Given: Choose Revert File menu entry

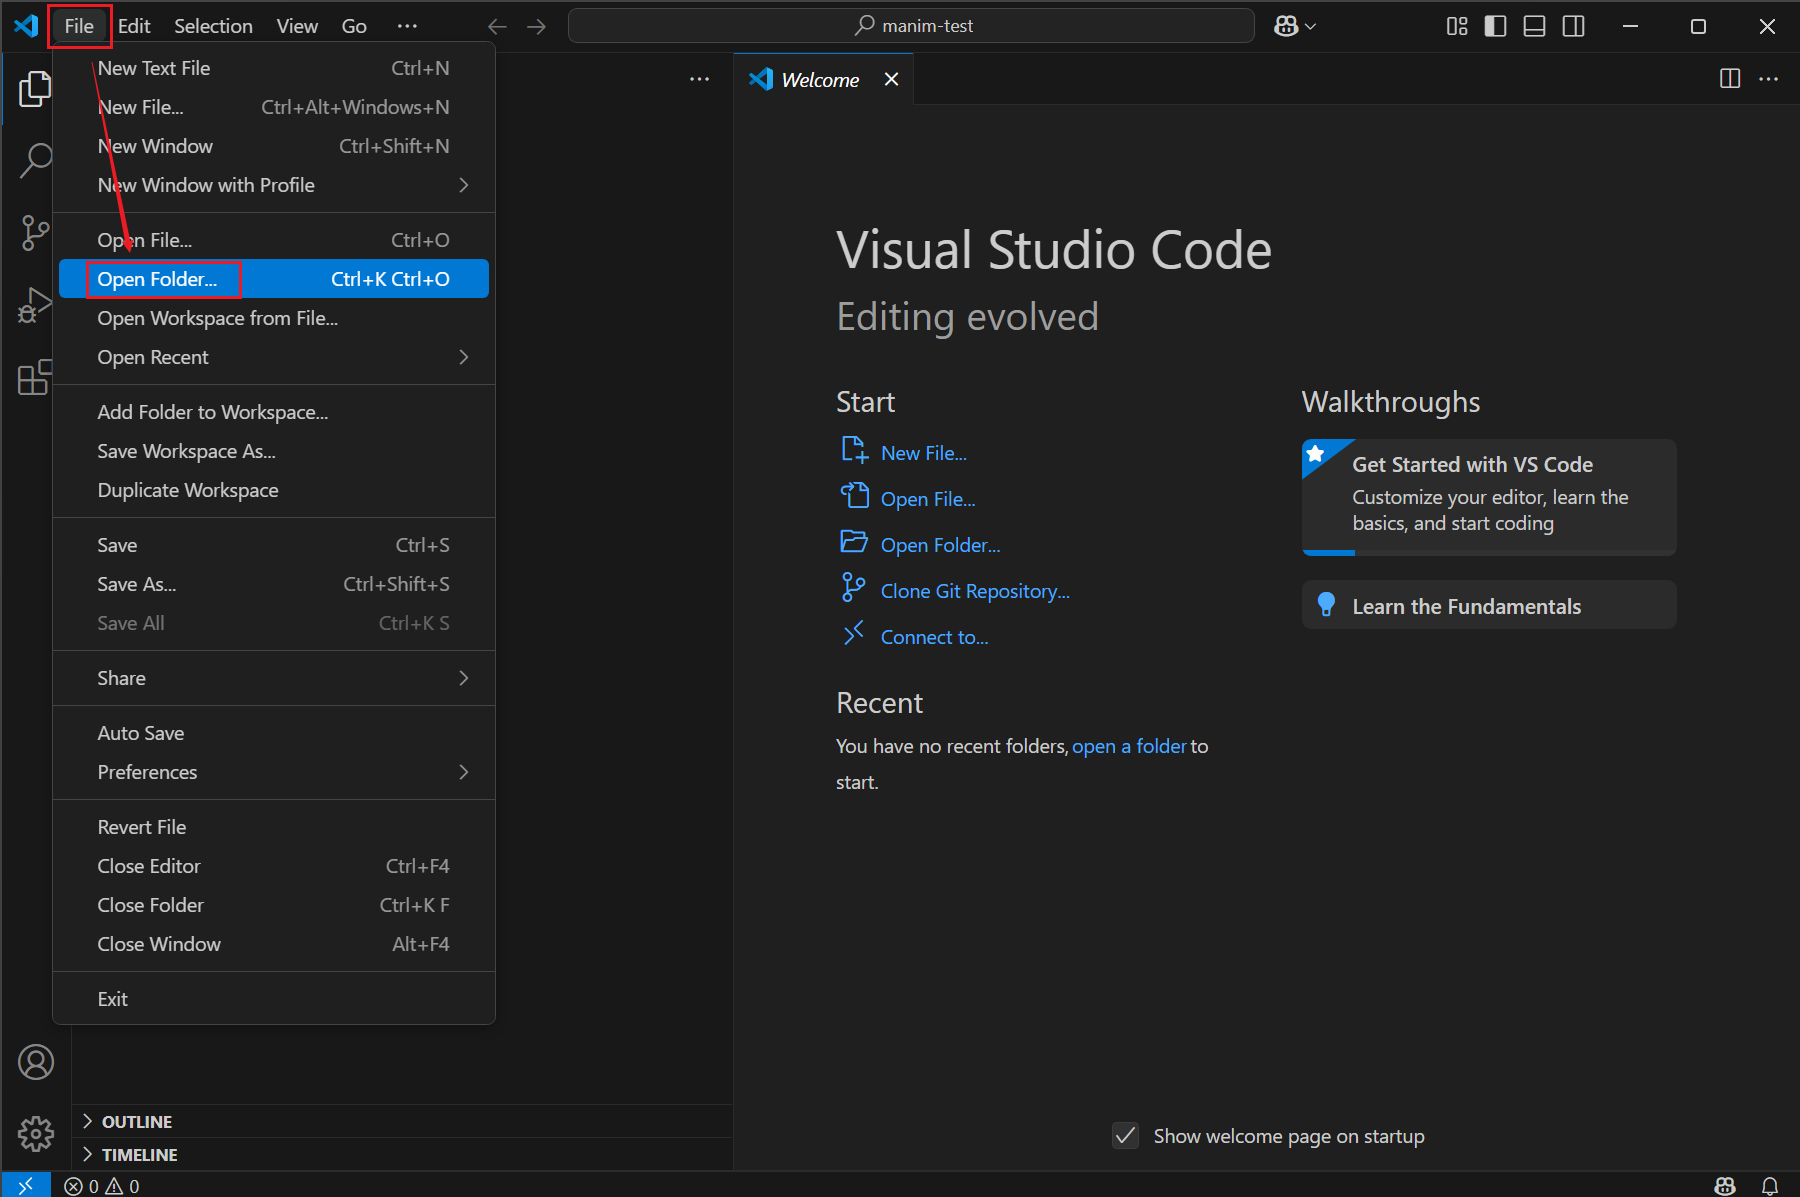Looking at the screenshot, I should (273, 827).
